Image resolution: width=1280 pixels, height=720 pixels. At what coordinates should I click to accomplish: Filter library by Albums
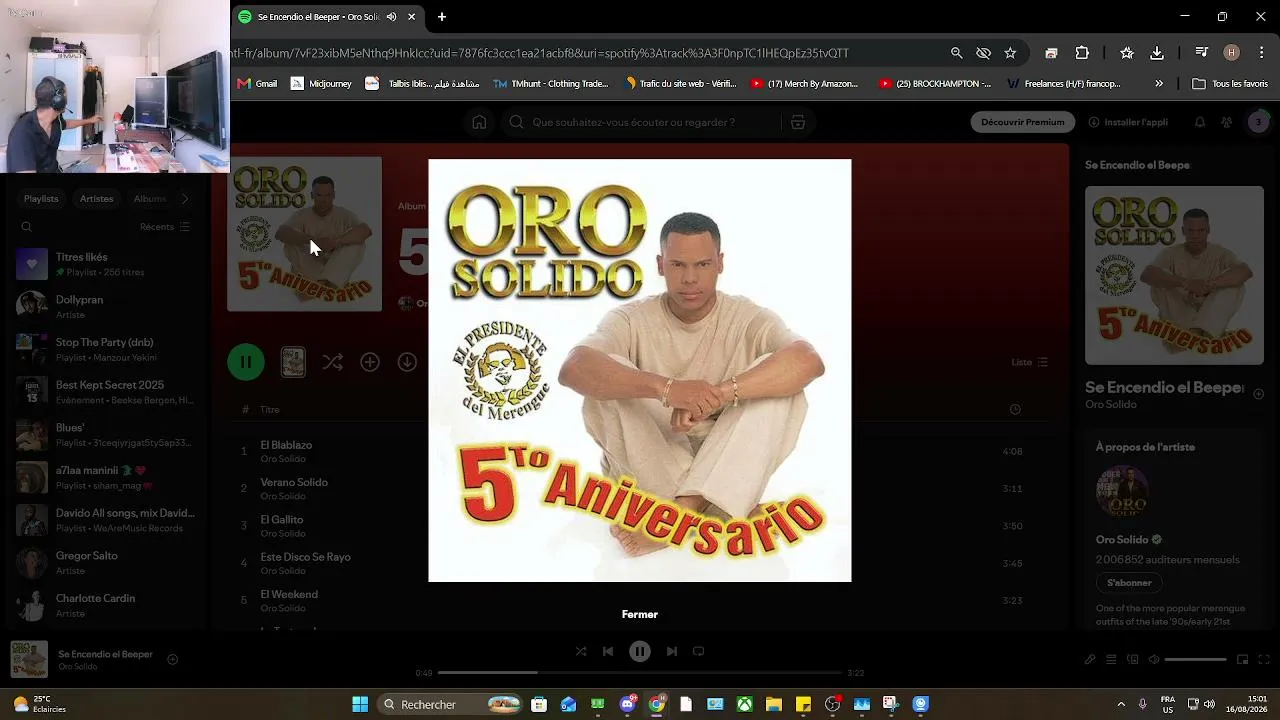pyautogui.click(x=150, y=199)
